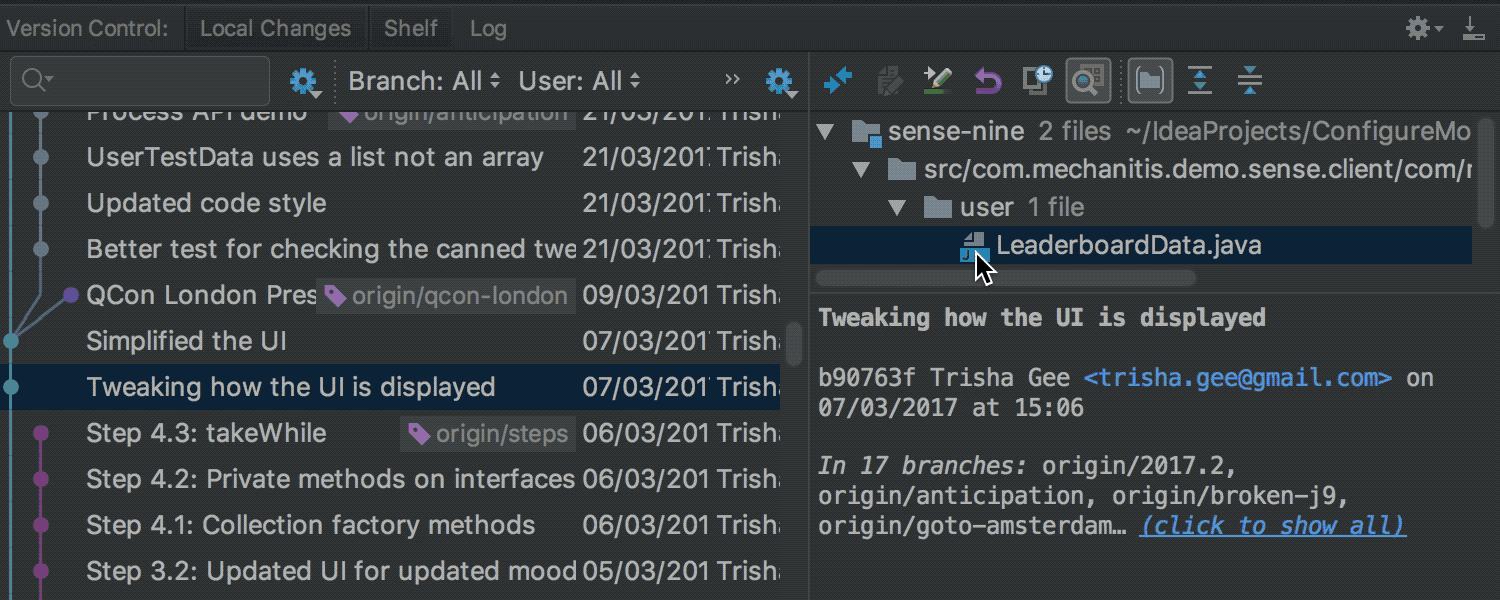1500x600 pixels.
Task: Collapse all nodes in the changed files tree
Action: 1249,80
